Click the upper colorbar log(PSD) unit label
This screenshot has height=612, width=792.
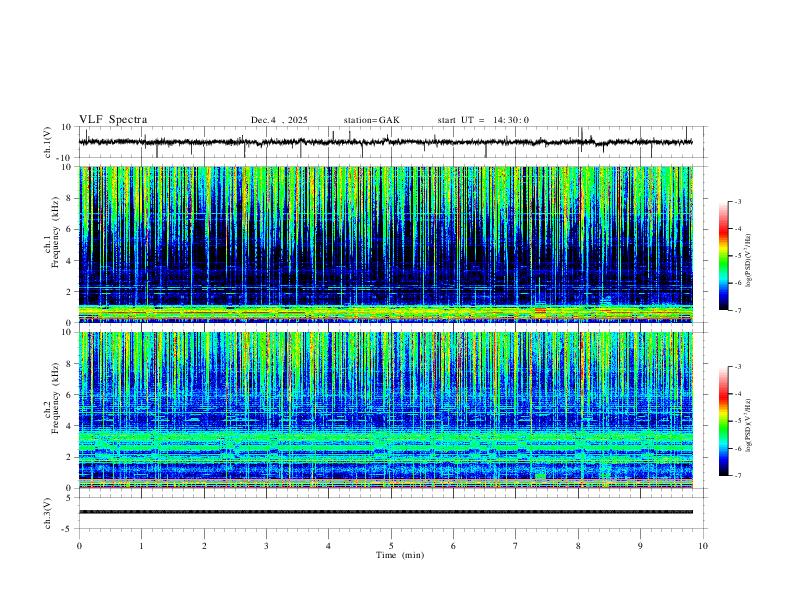(748, 262)
